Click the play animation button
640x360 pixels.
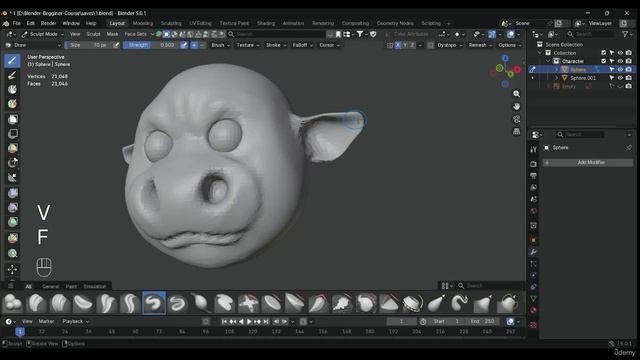[249, 322]
